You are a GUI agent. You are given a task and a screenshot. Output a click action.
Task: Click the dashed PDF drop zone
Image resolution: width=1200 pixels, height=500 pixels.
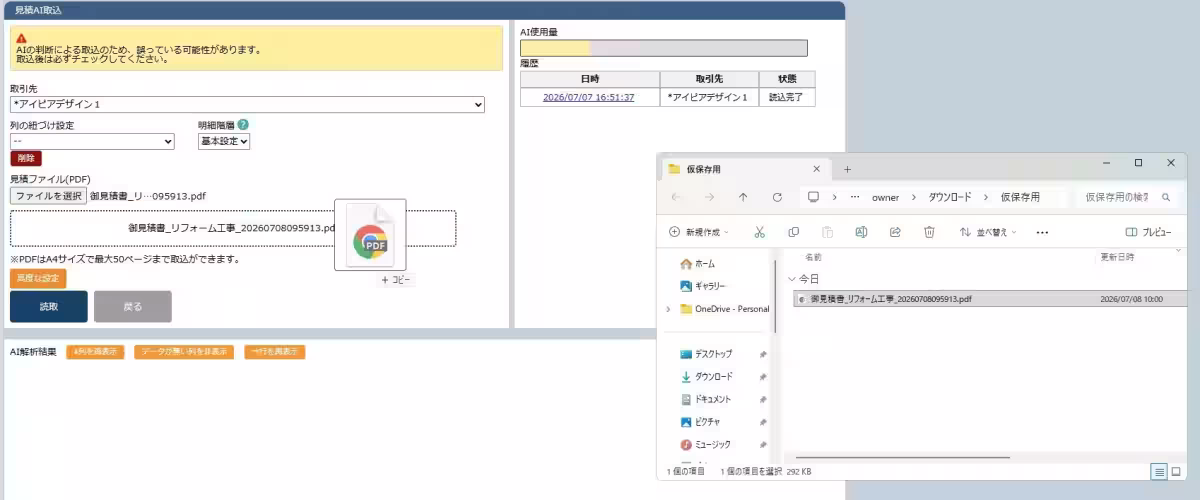pyautogui.click(x=233, y=228)
